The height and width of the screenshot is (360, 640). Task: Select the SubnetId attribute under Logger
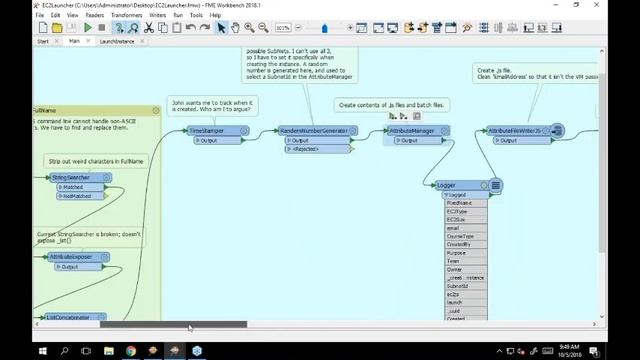466,286
